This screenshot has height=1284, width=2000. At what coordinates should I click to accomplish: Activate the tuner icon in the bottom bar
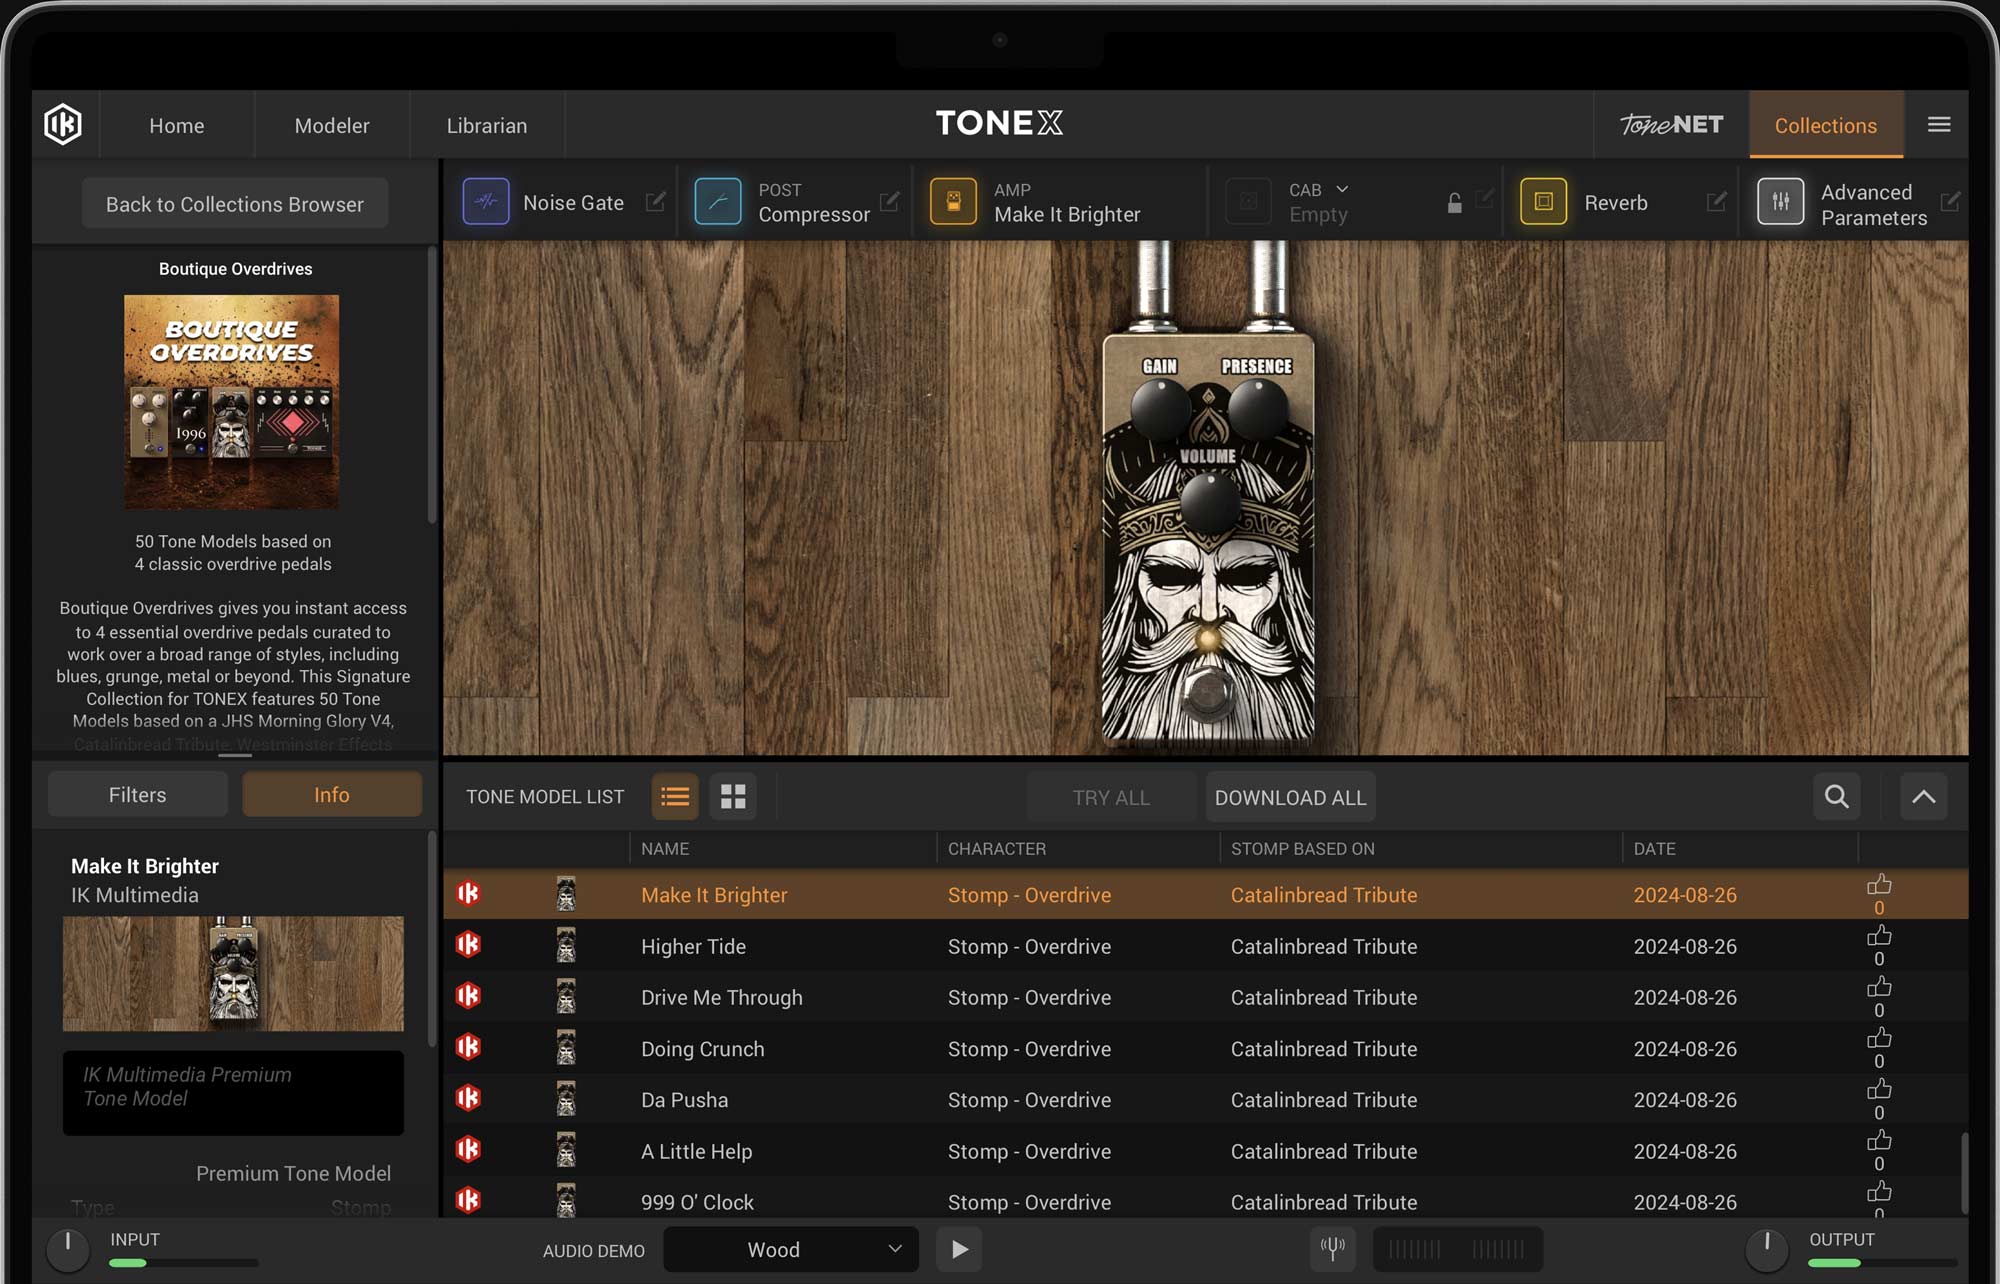[1334, 1249]
